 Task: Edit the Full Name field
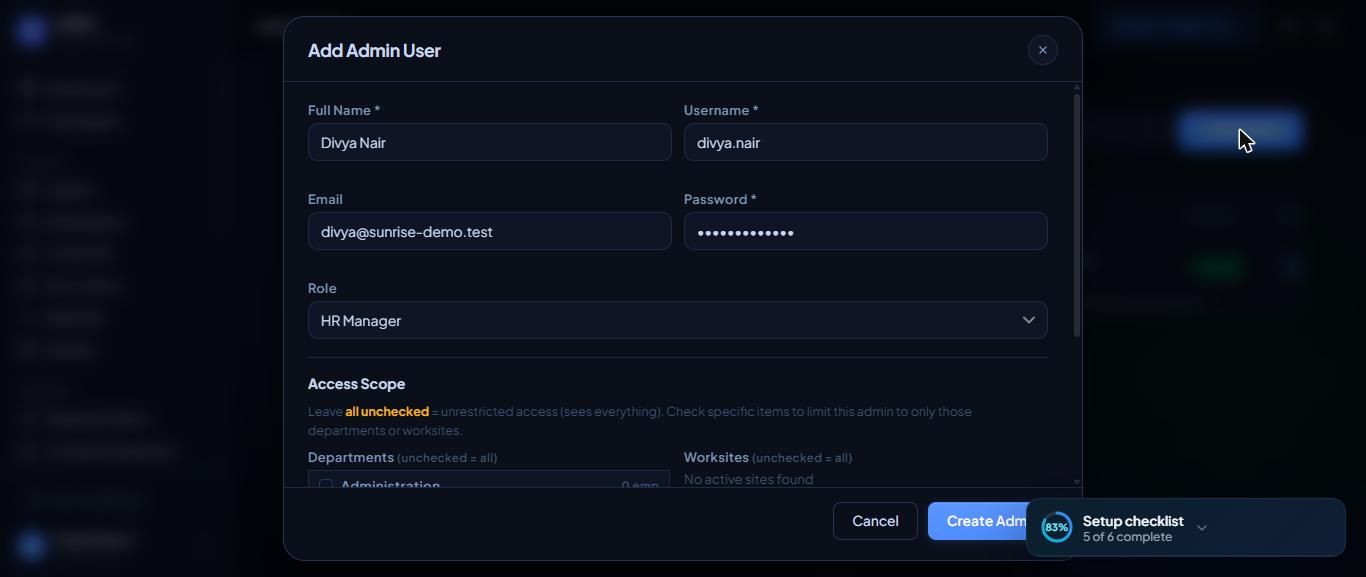click(489, 142)
